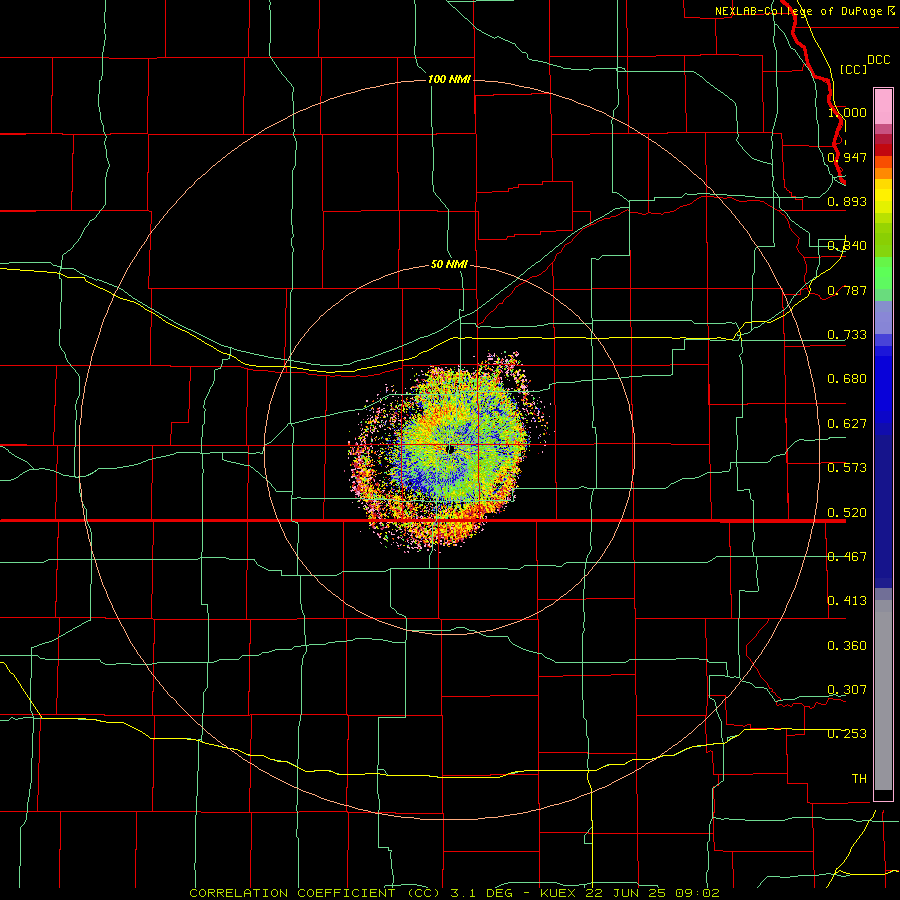The width and height of the screenshot is (900, 900).
Task: Click the 0.307 scale value
Action: pyautogui.click(x=847, y=690)
